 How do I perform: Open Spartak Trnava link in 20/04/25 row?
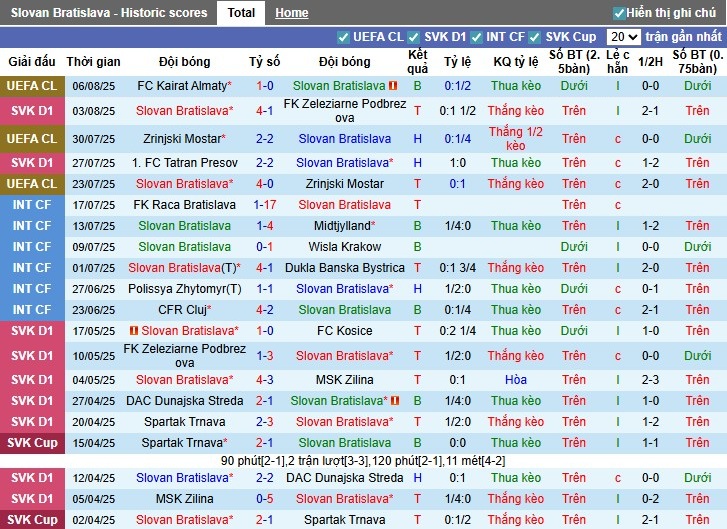pos(185,422)
